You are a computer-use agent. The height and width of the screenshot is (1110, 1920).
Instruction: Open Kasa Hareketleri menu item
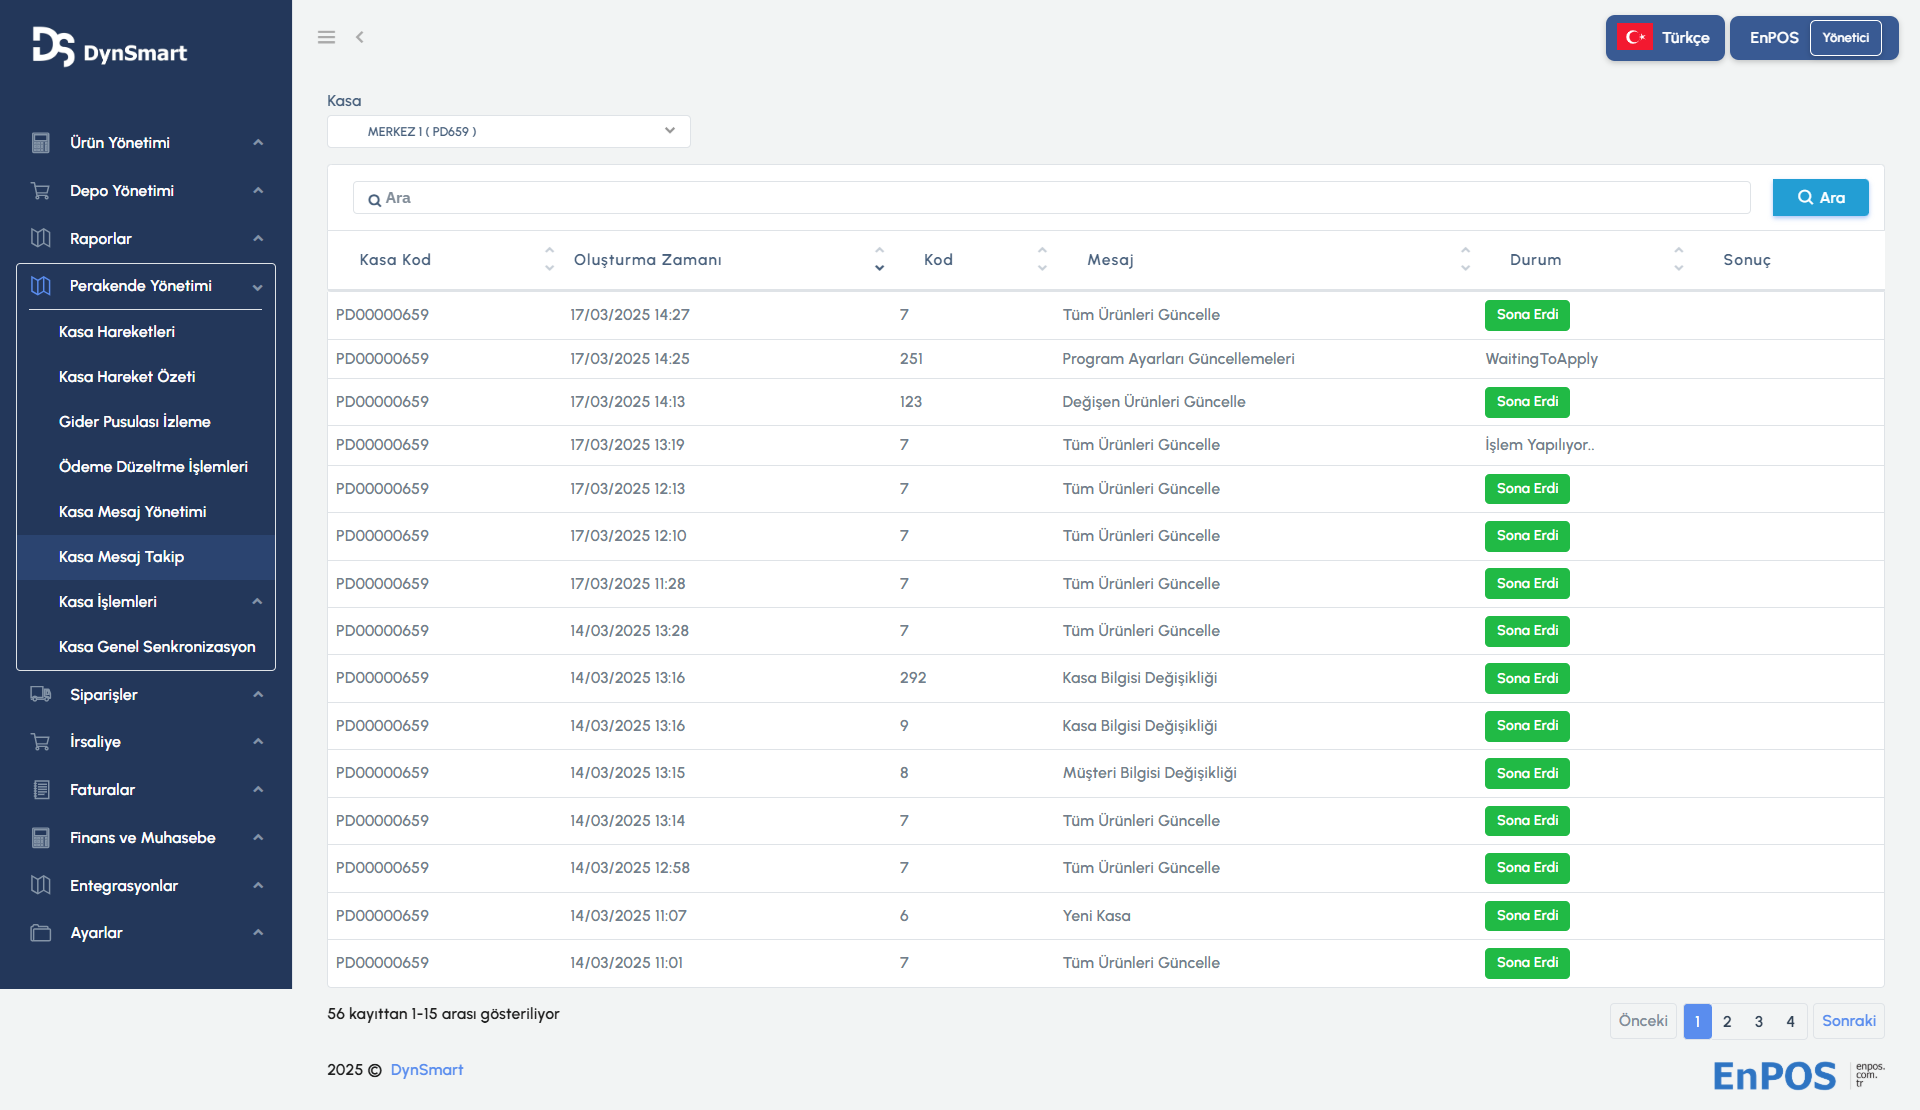tap(117, 332)
